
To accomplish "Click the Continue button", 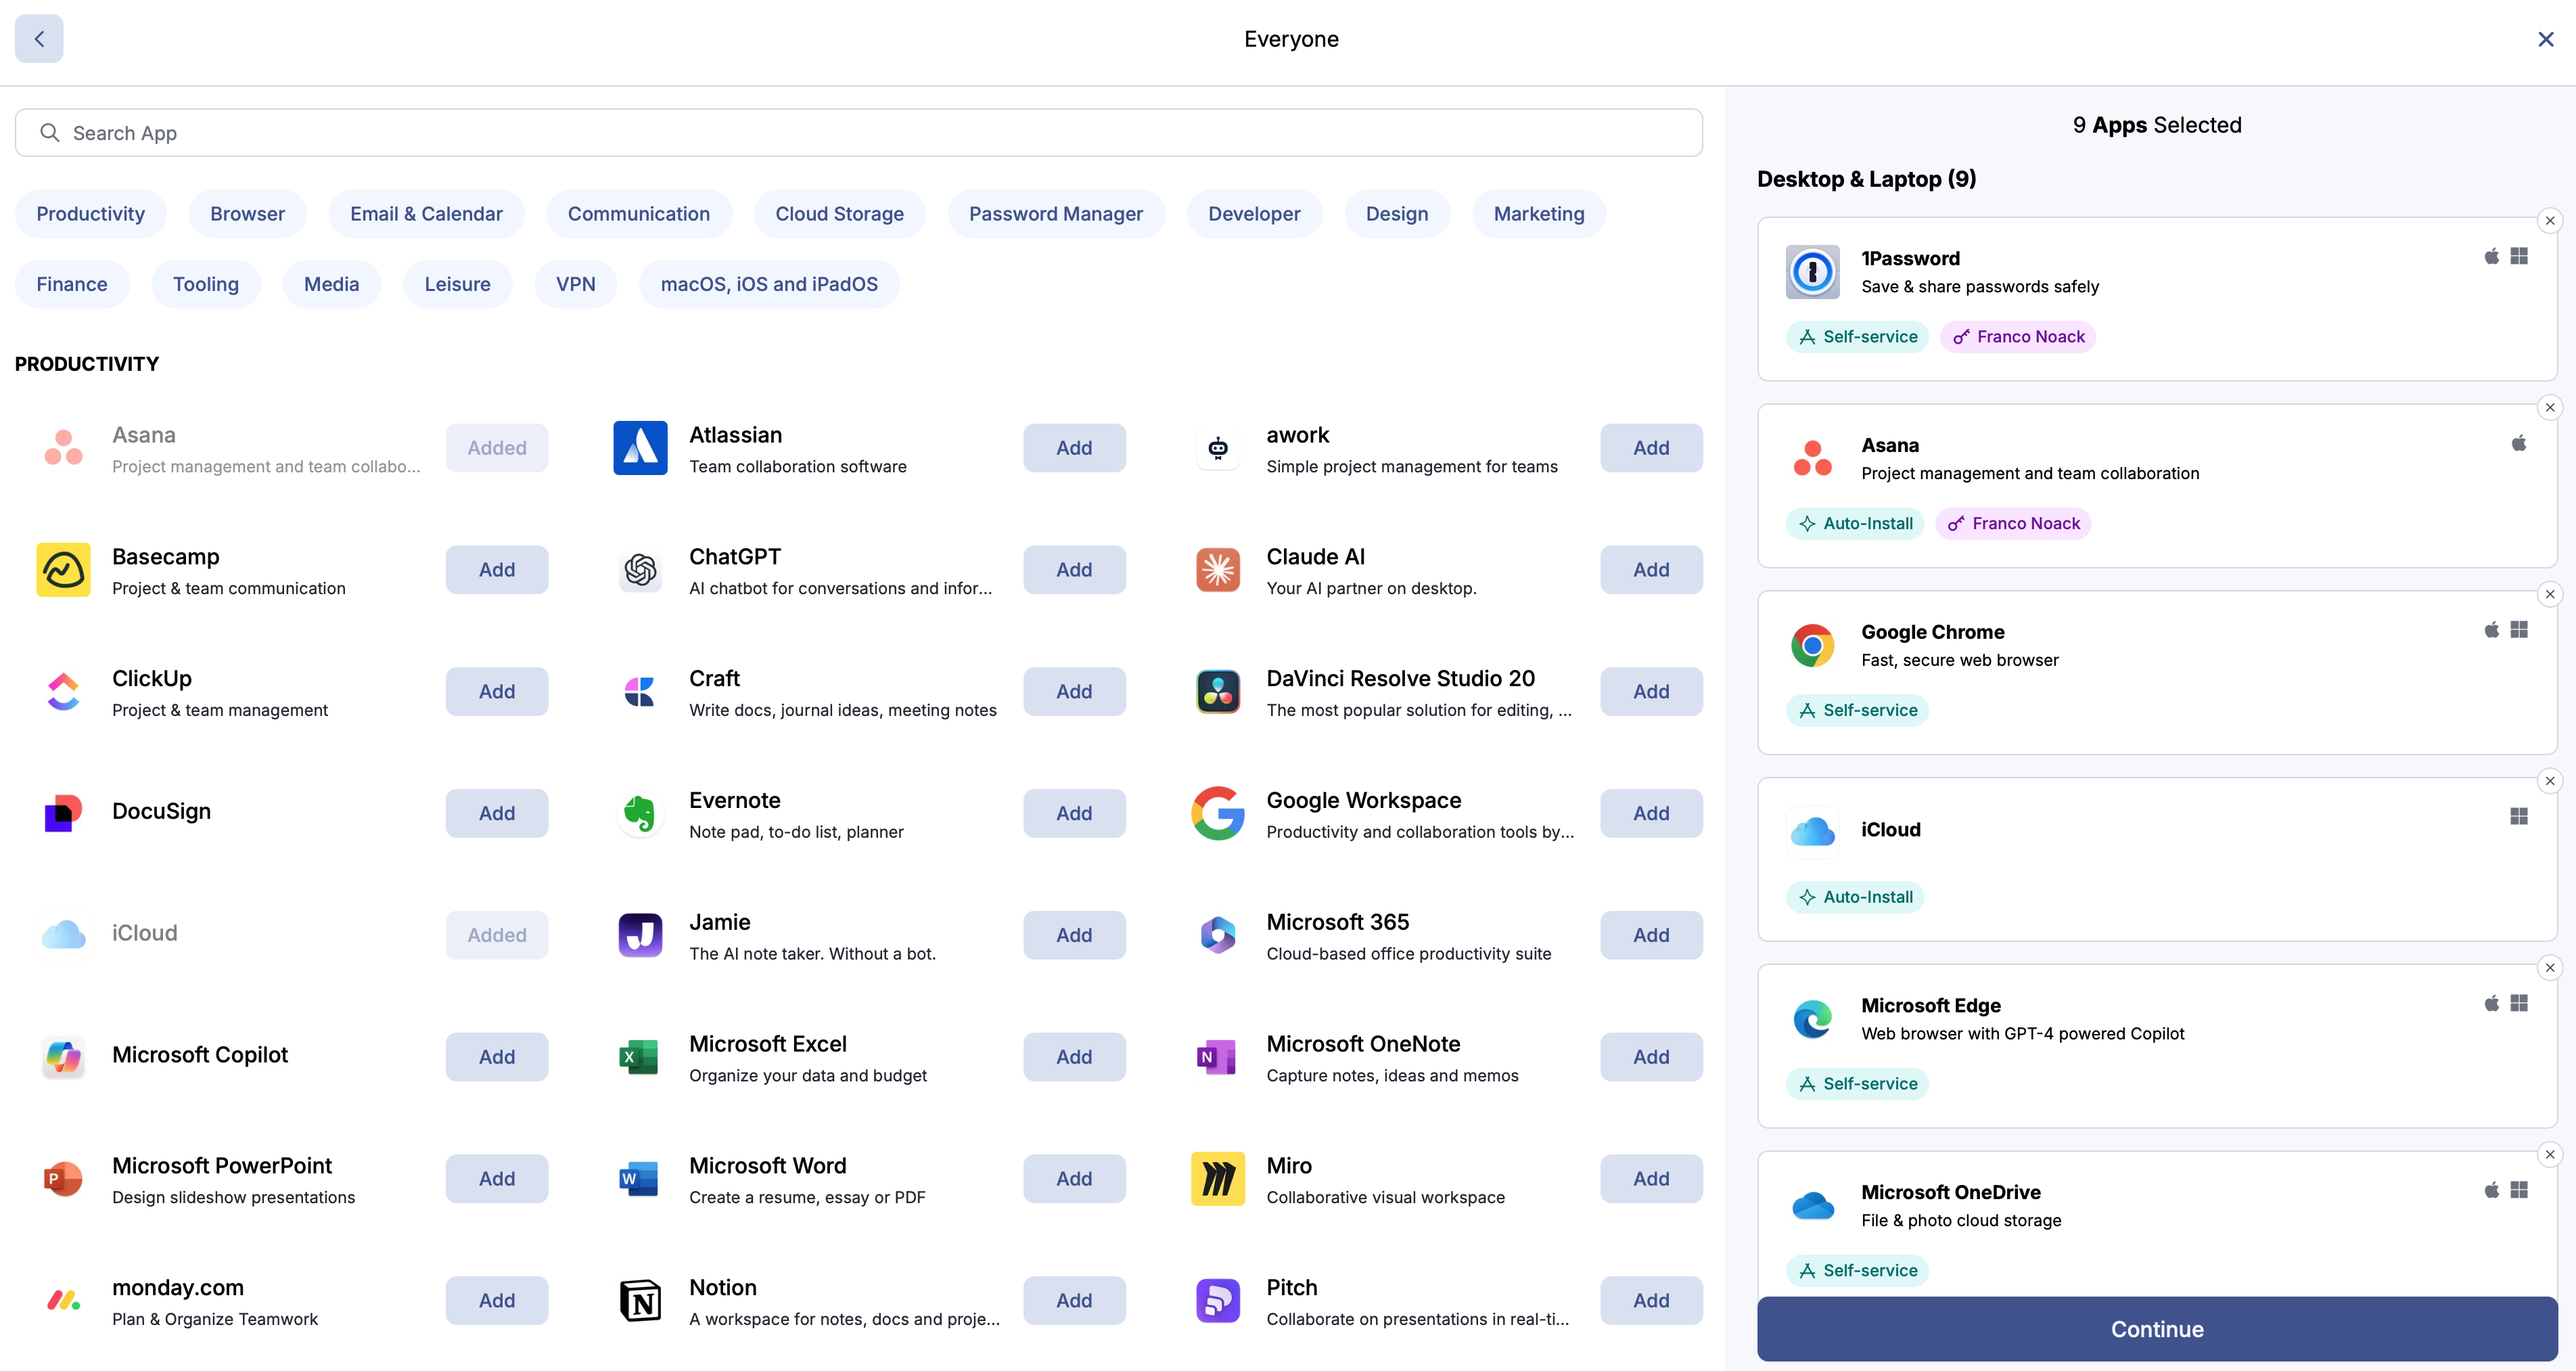I will (x=2157, y=1329).
